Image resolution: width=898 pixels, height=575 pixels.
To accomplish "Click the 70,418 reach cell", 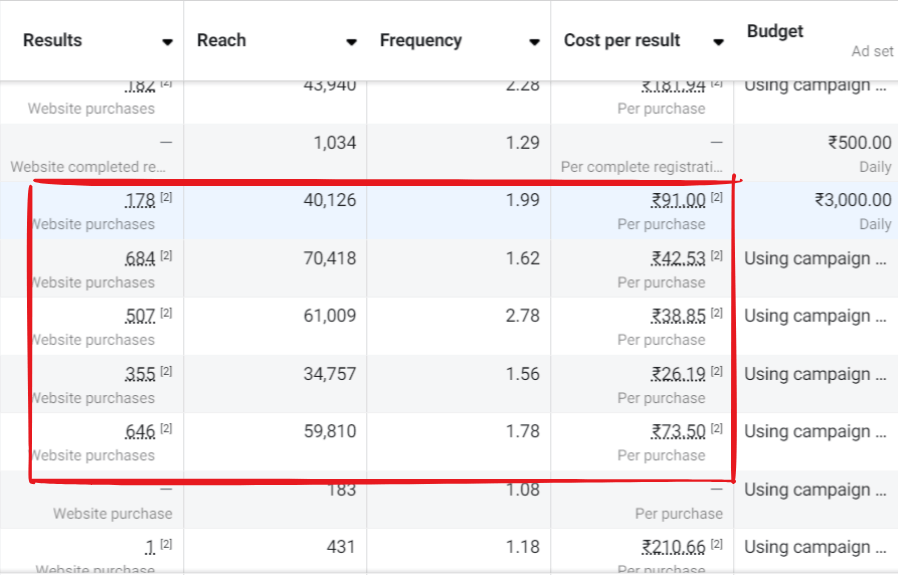I will pyautogui.click(x=329, y=259).
